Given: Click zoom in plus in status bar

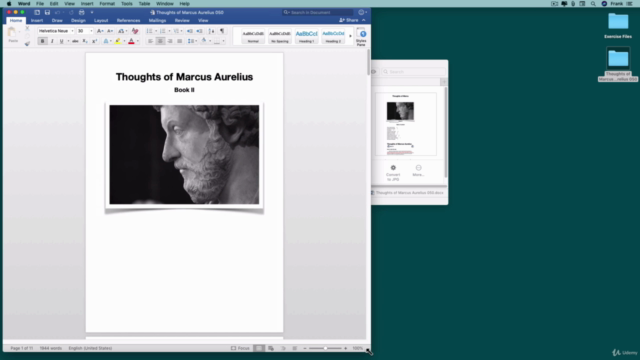Looking at the screenshot, I should coord(346,348).
